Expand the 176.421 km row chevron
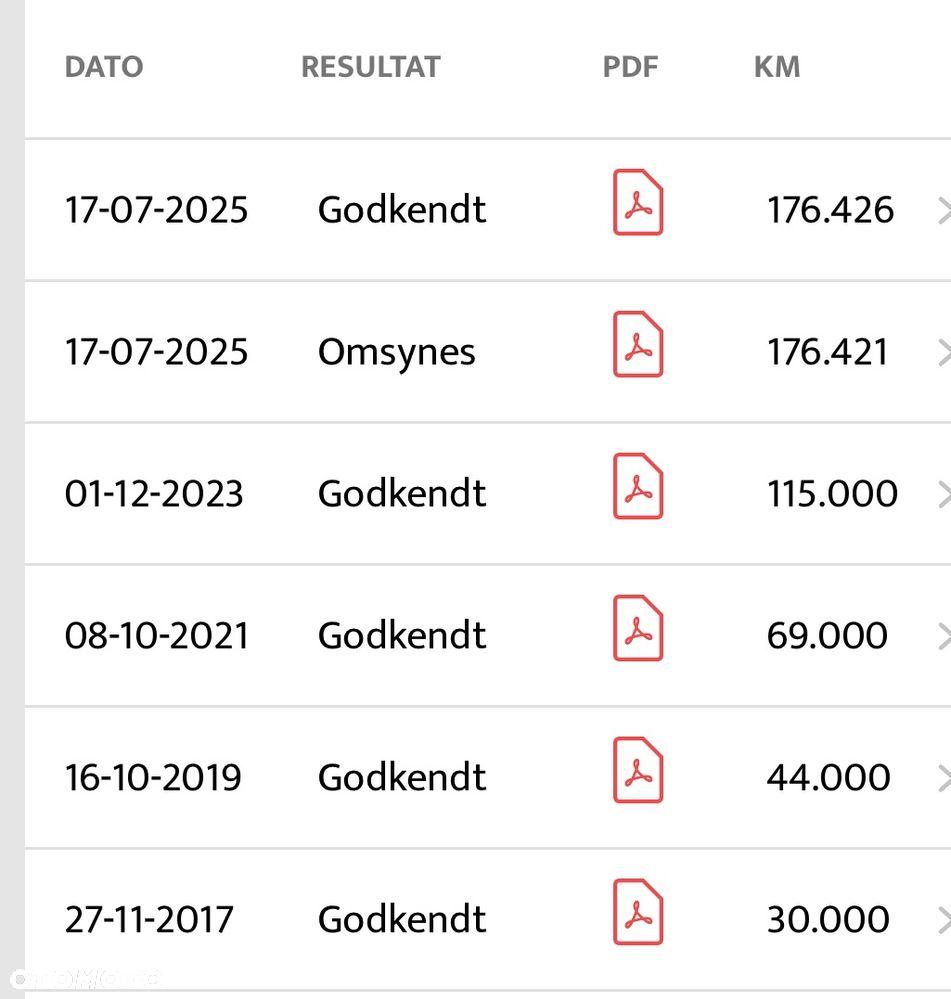Screen dimensions: 951x999 pyautogui.click(x=943, y=352)
